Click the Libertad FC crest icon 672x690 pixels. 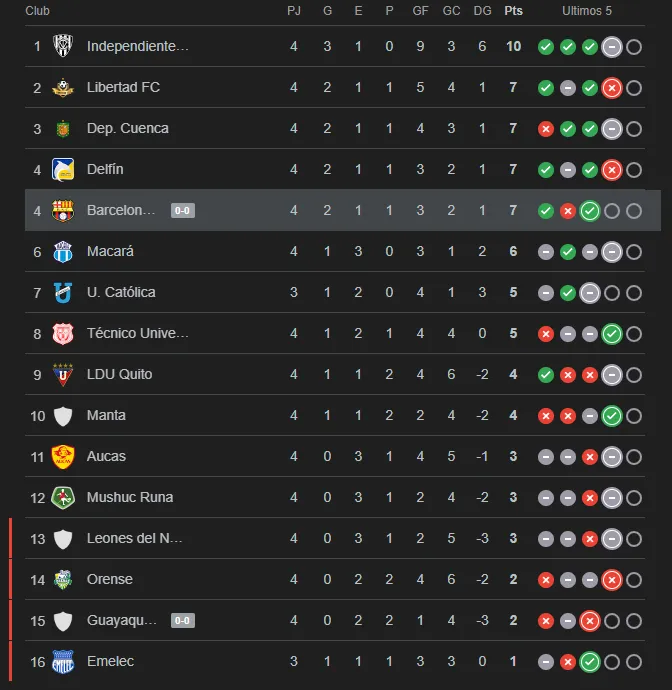pyautogui.click(x=64, y=87)
